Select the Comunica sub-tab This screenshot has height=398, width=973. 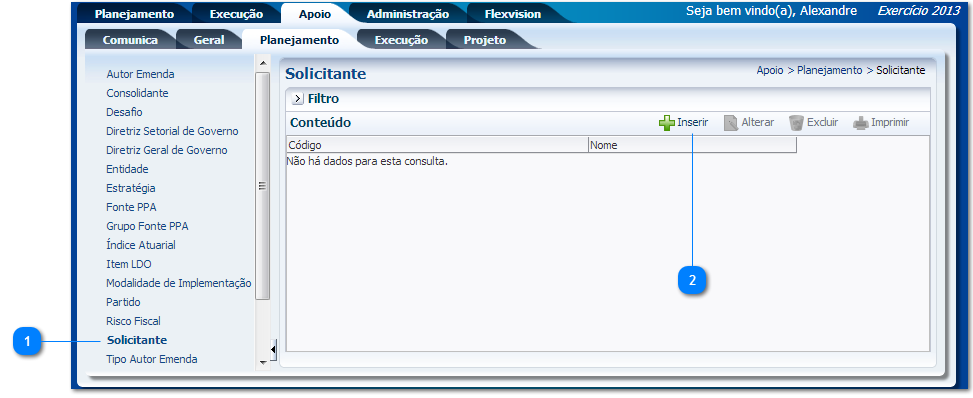(130, 40)
